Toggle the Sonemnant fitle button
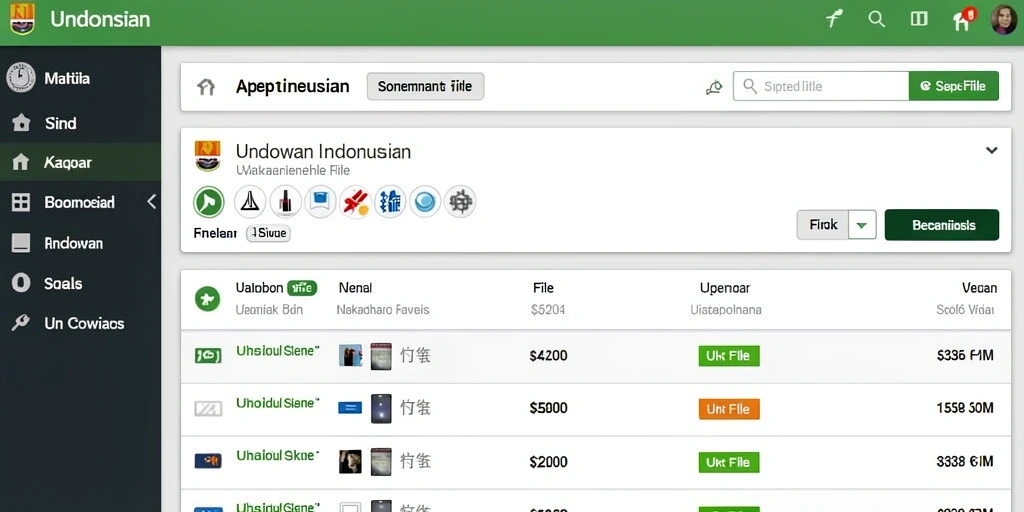Viewport: 1024px width, 512px height. point(425,86)
